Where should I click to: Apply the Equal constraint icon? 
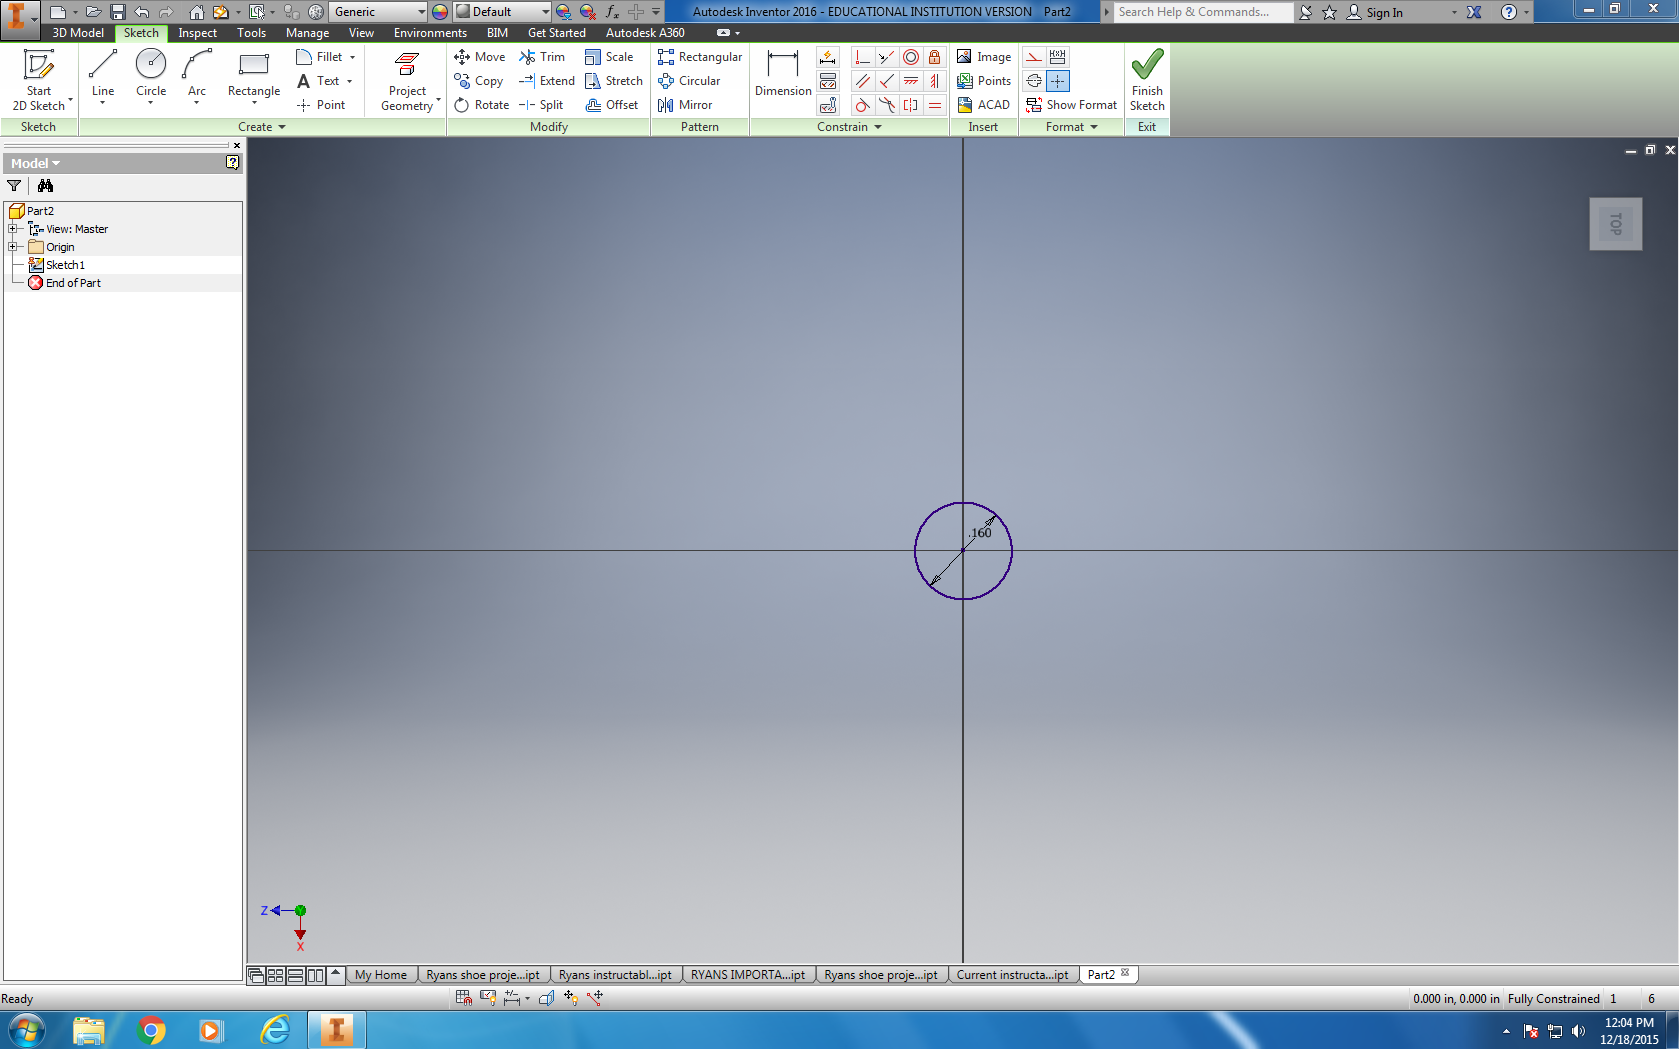(934, 105)
